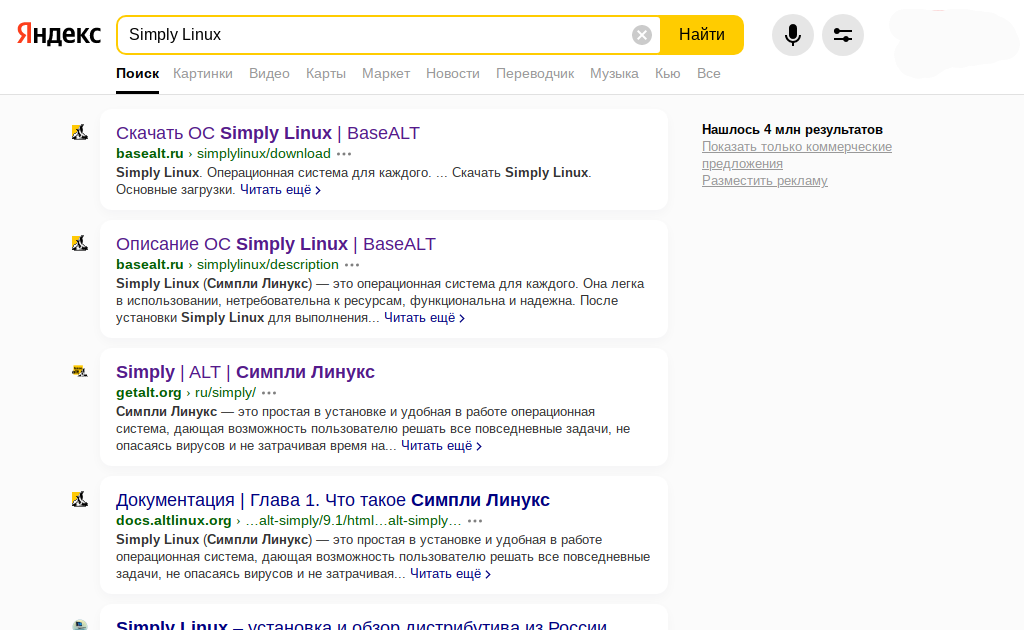Open the Карты tab
This screenshot has width=1024, height=630.
[x=326, y=74]
